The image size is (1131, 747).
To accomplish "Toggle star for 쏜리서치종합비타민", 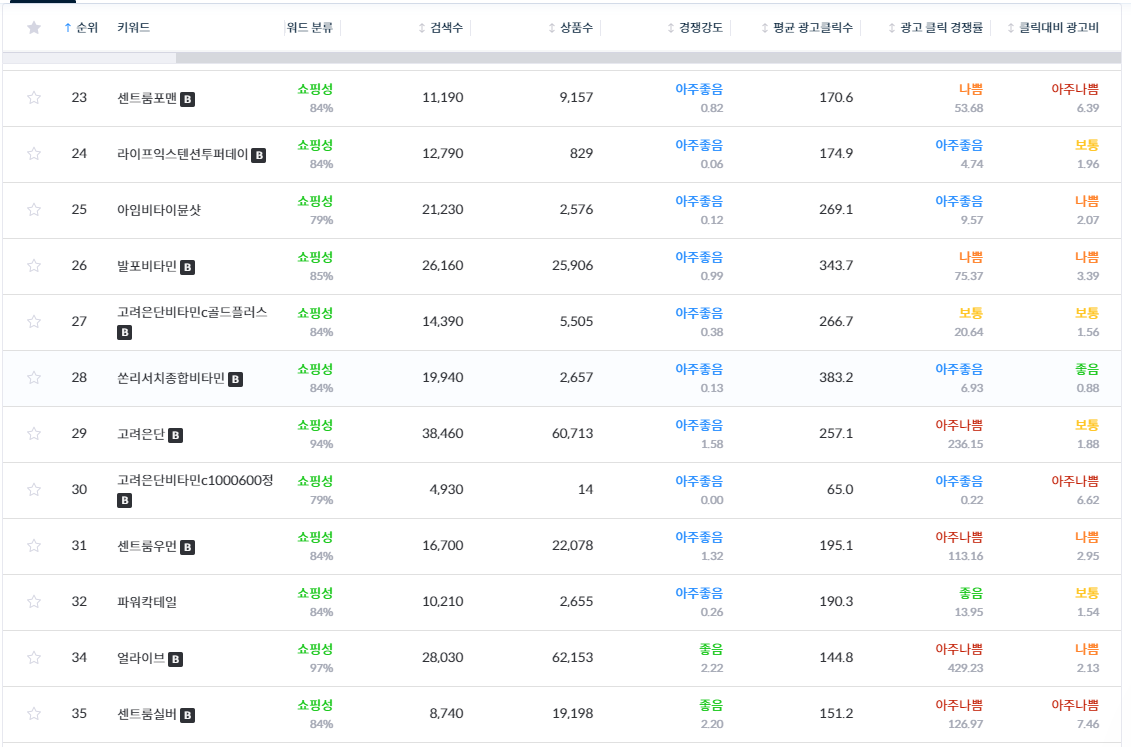I will click(x=34, y=377).
